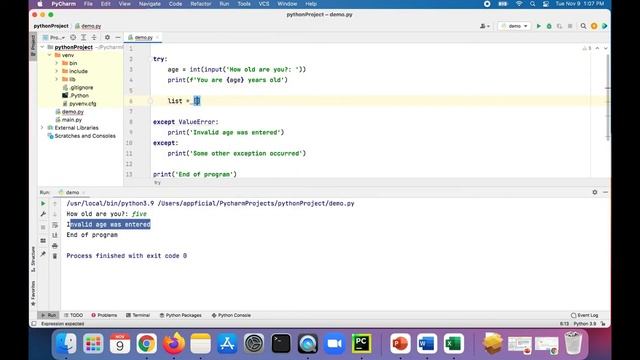Open the Event Log button

pyautogui.click(x=584, y=315)
